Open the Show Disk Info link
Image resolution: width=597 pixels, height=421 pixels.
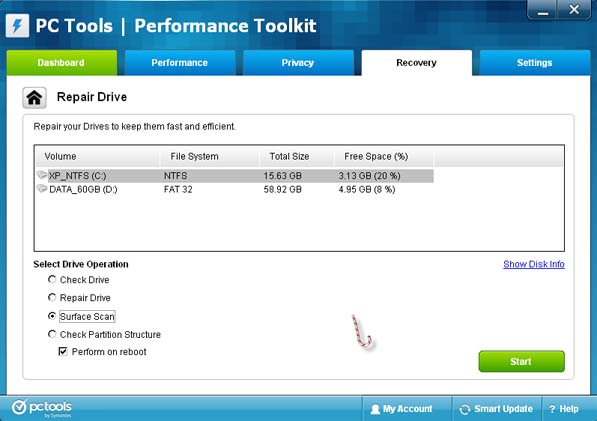click(533, 264)
